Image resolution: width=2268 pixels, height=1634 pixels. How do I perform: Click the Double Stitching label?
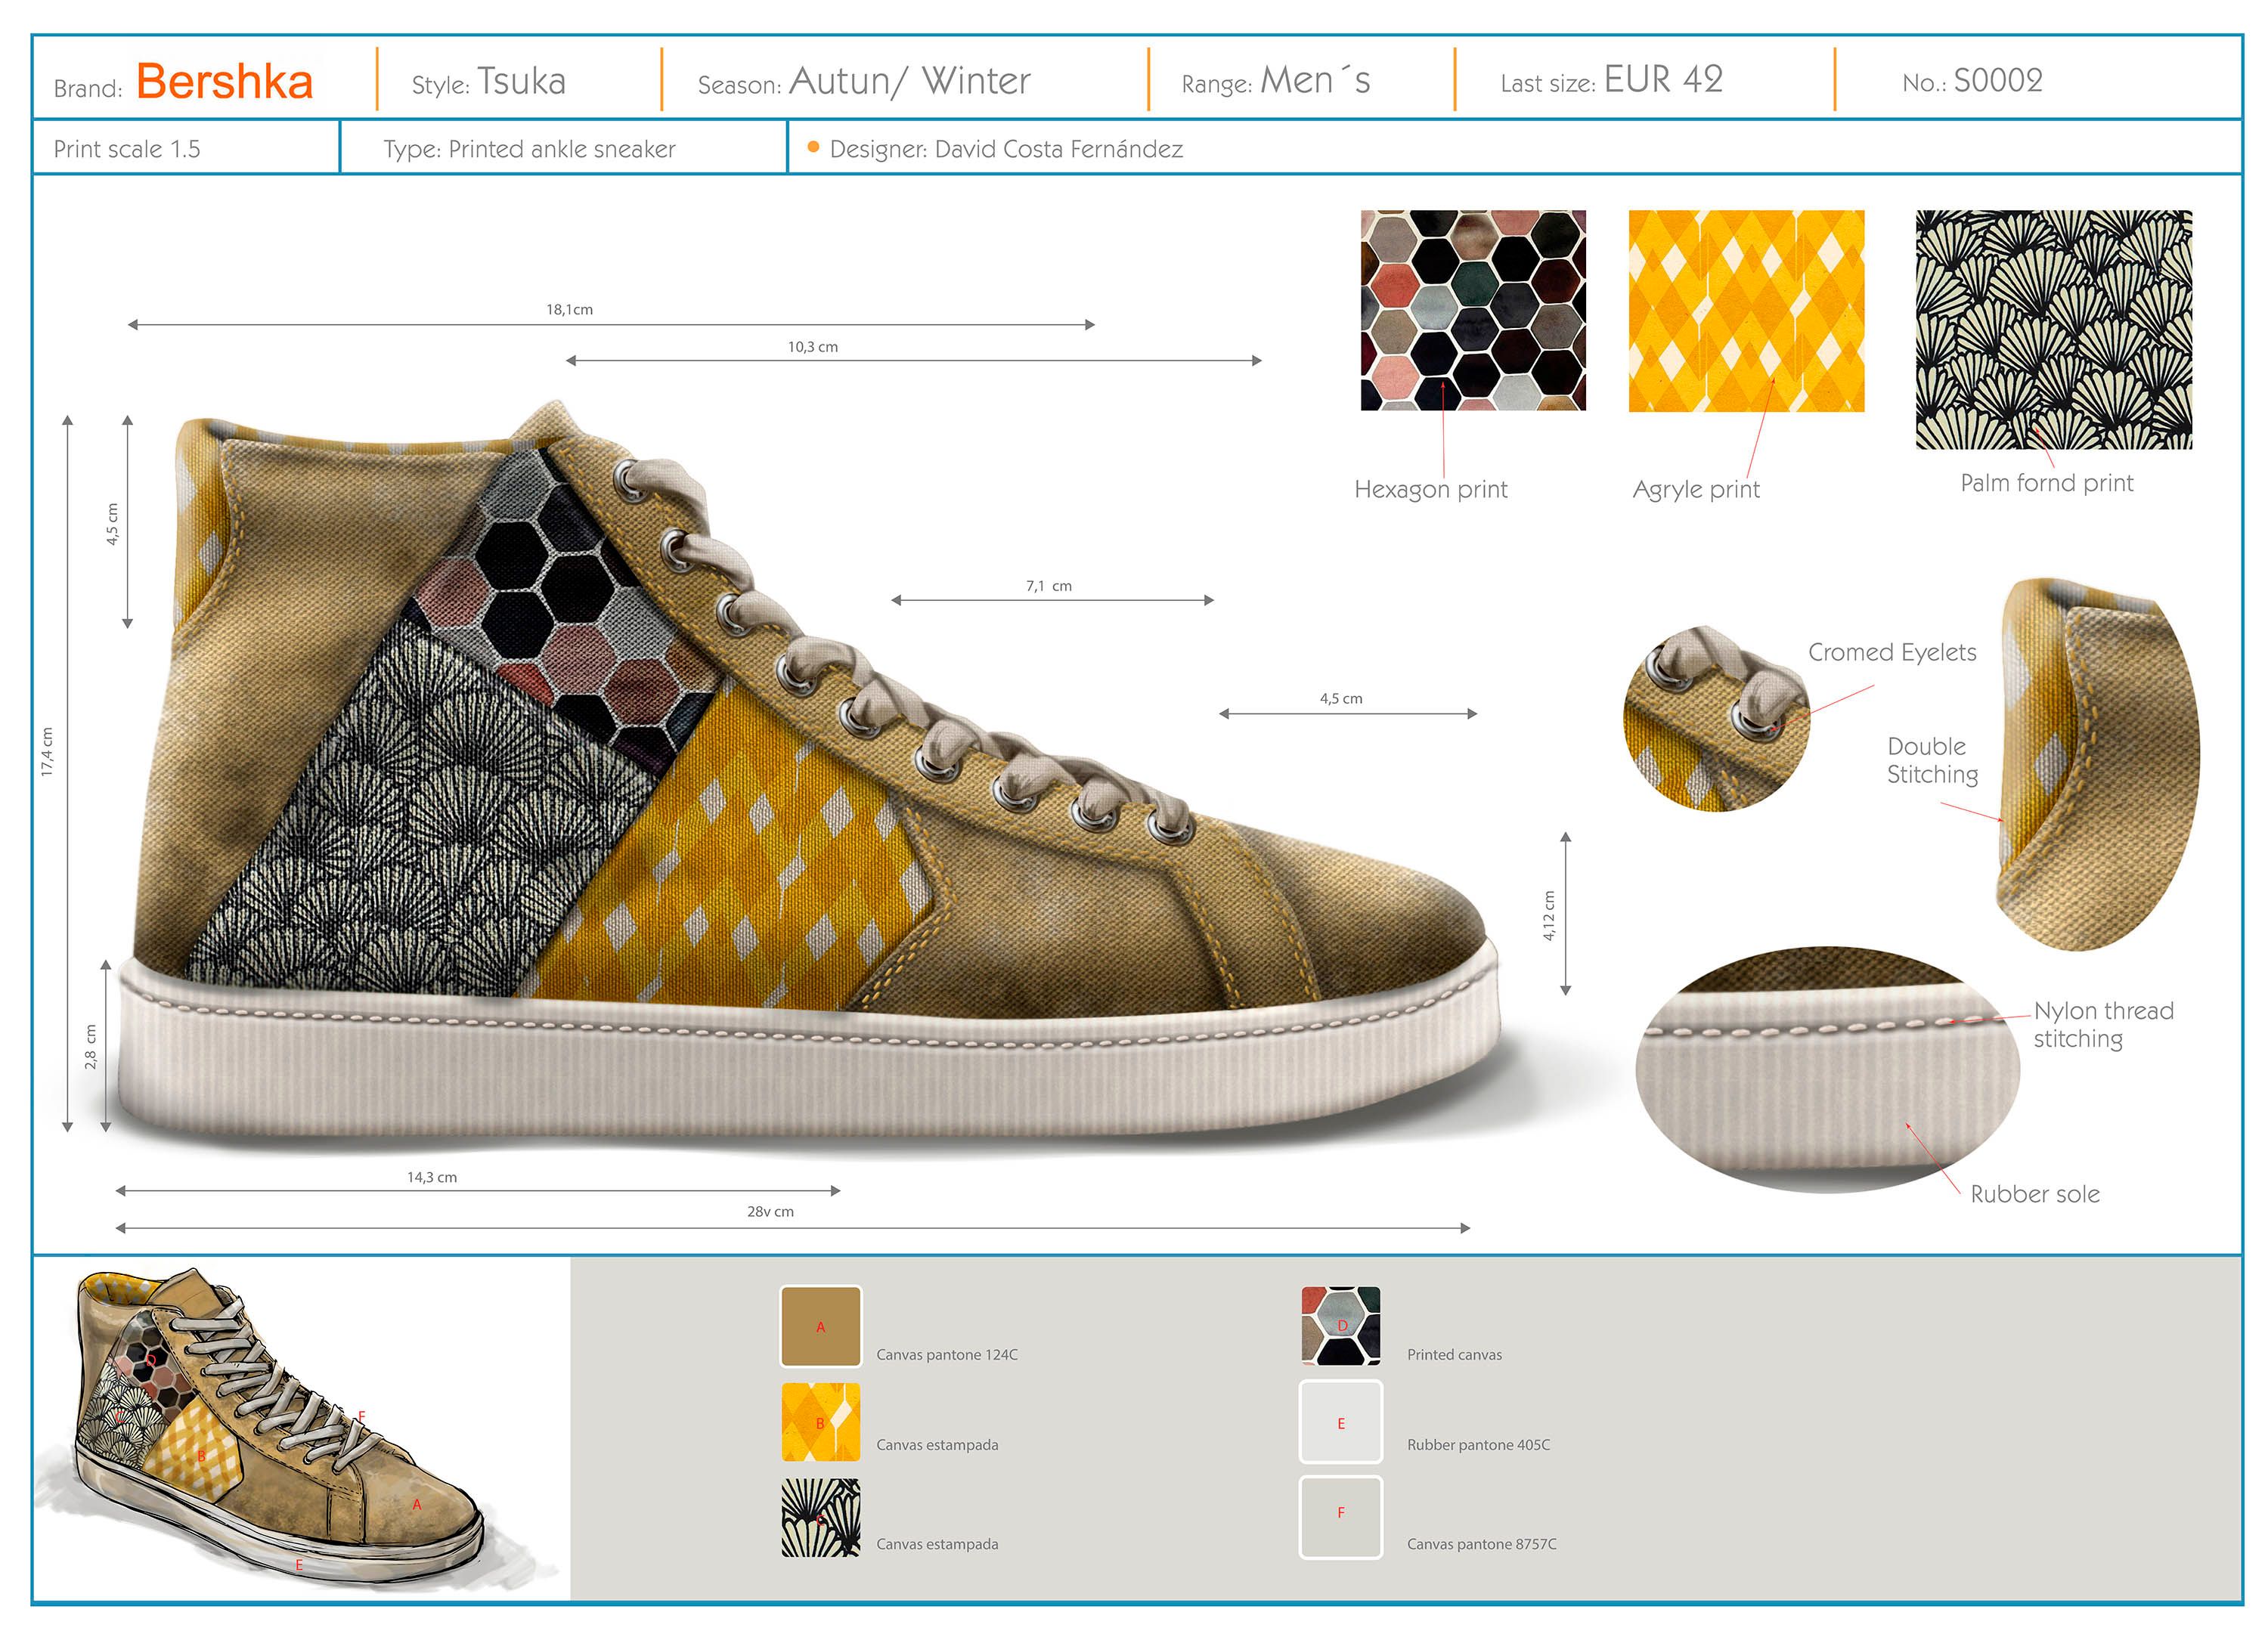(x=1932, y=760)
